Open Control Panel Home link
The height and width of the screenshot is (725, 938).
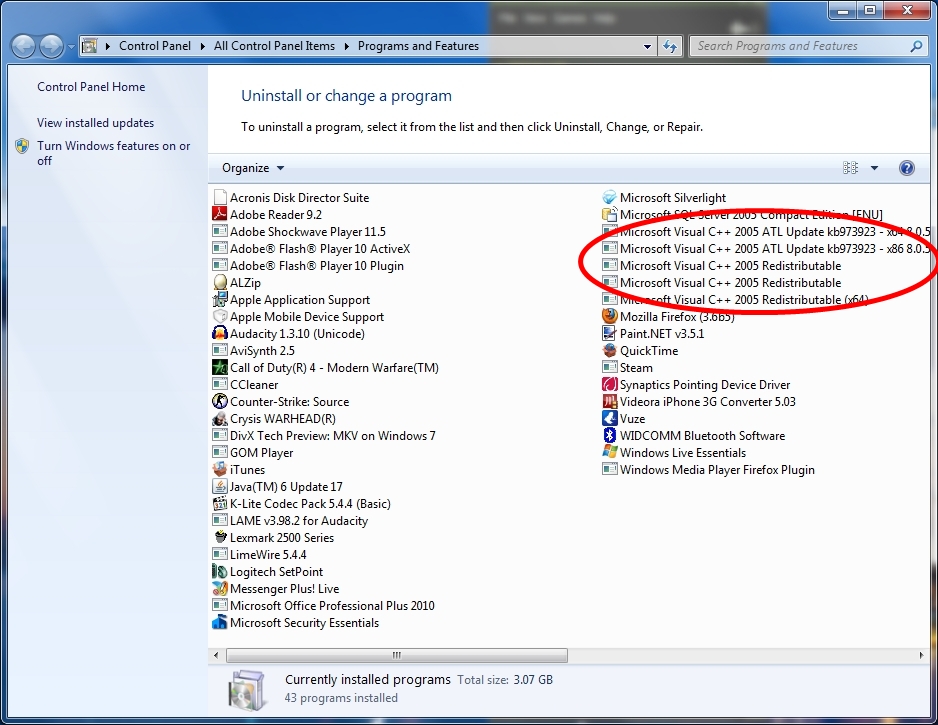[91, 87]
